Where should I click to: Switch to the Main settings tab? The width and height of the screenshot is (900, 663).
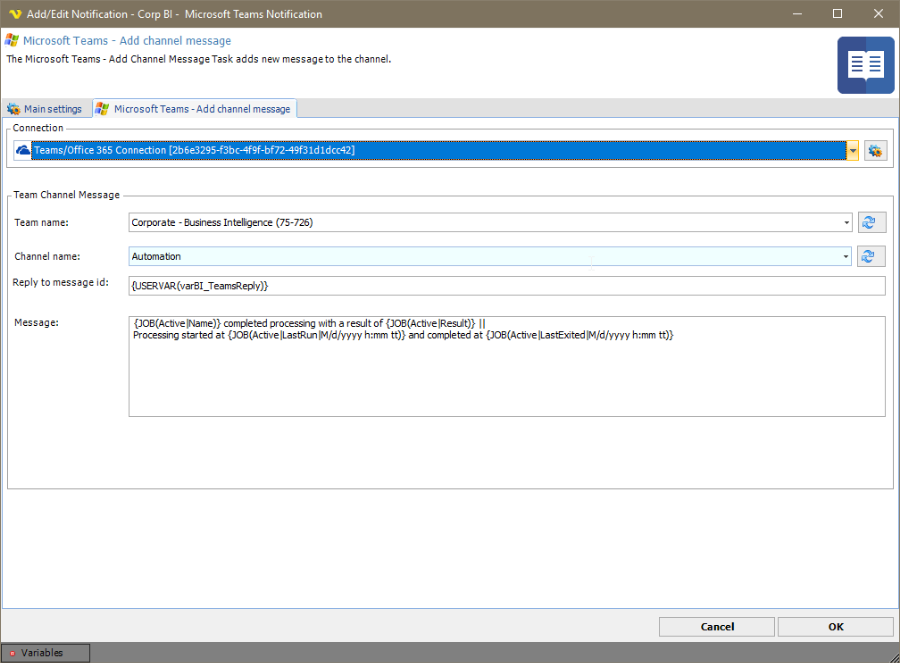46,109
